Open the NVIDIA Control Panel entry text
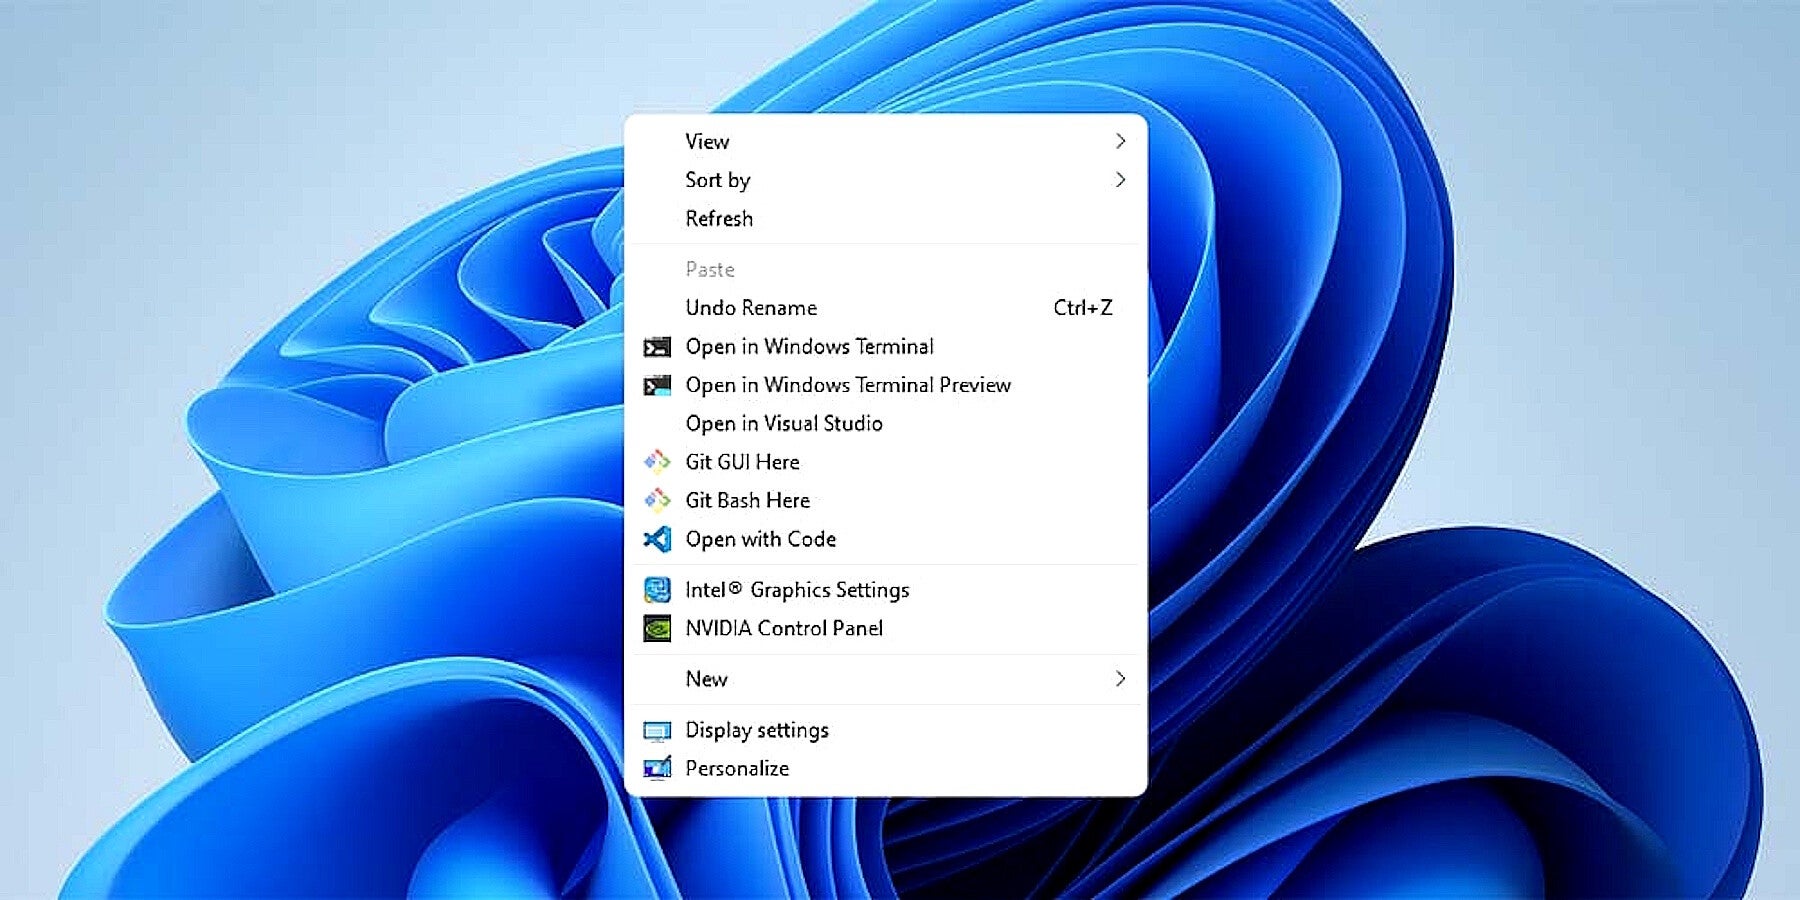This screenshot has height=900, width=1800. (784, 628)
